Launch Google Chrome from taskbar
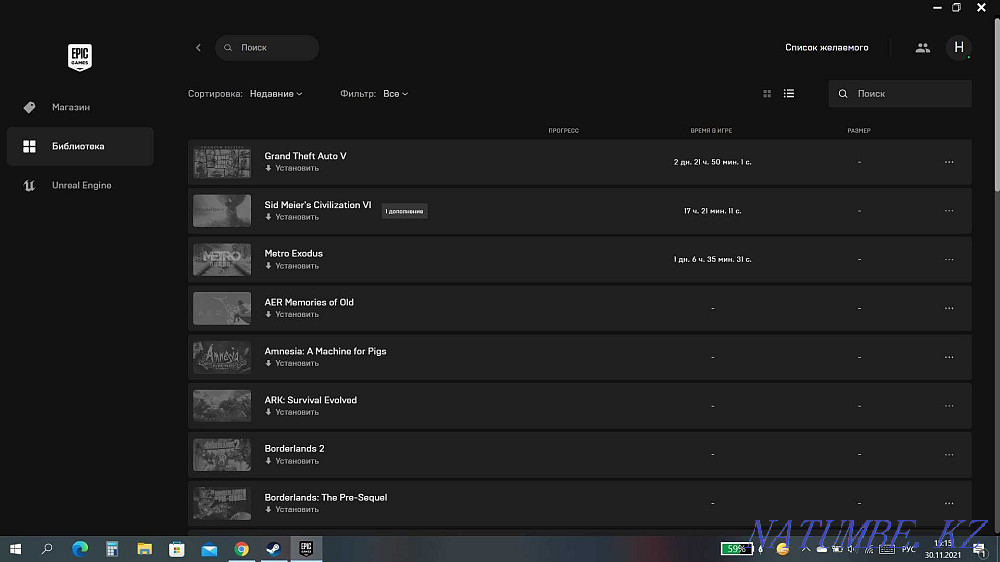This screenshot has height=562, width=1000. click(x=241, y=549)
